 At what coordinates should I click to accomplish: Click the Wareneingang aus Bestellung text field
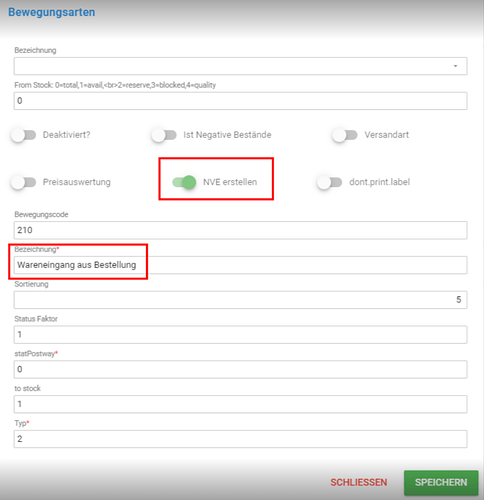[x=240, y=265]
